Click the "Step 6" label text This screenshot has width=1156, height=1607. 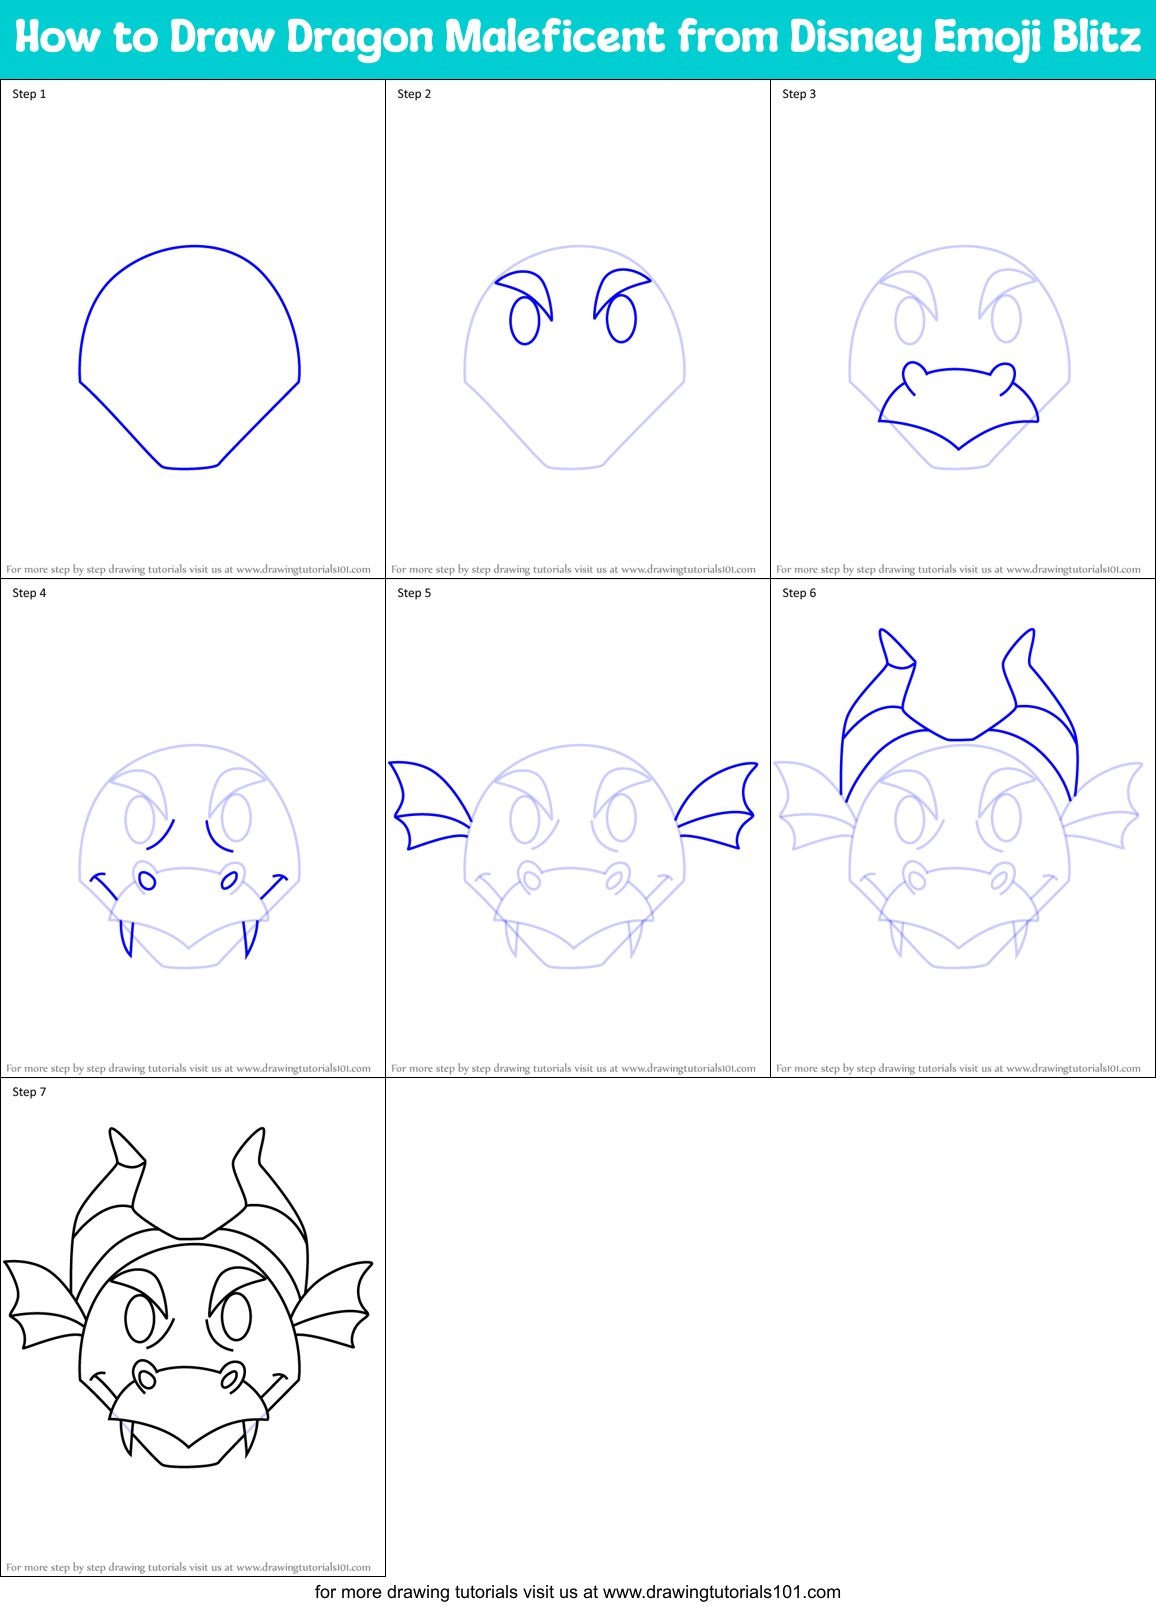(x=799, y=593)
